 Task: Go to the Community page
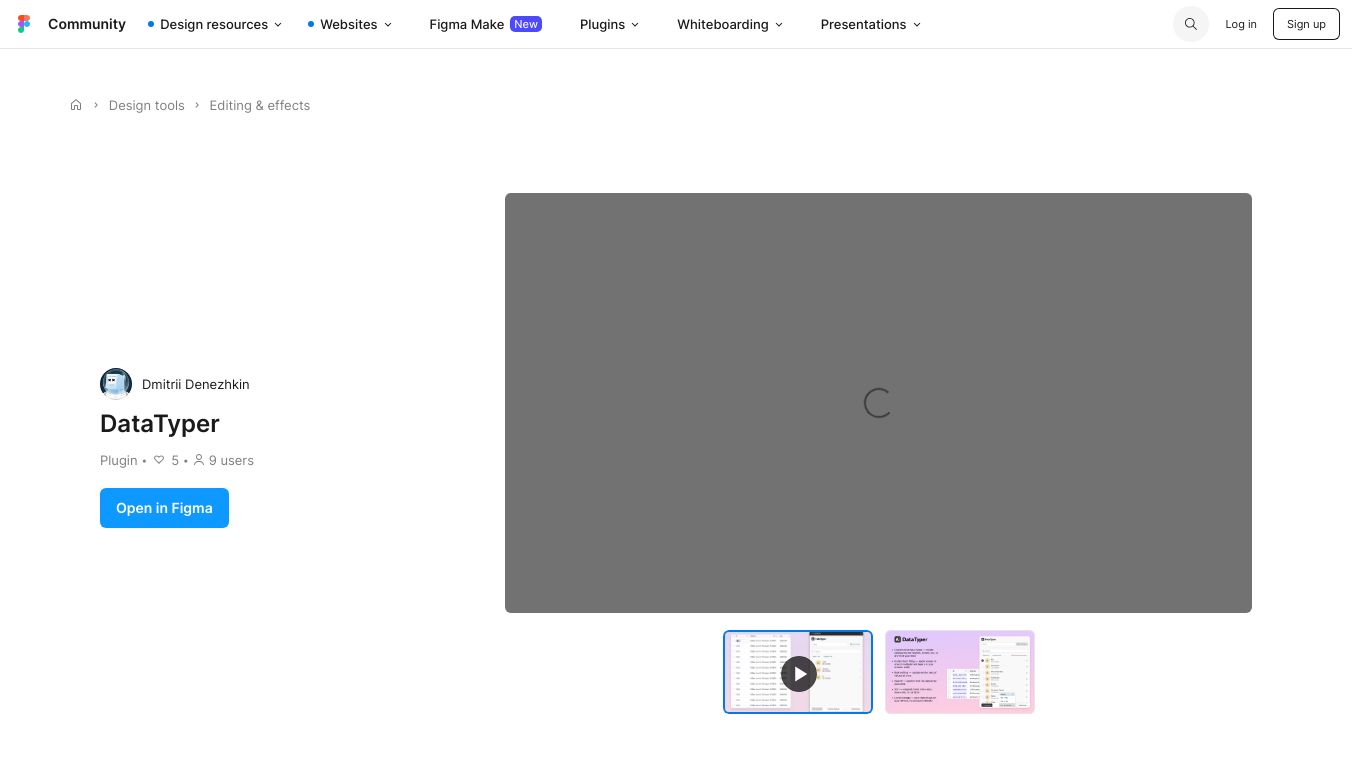pos(87,24)
